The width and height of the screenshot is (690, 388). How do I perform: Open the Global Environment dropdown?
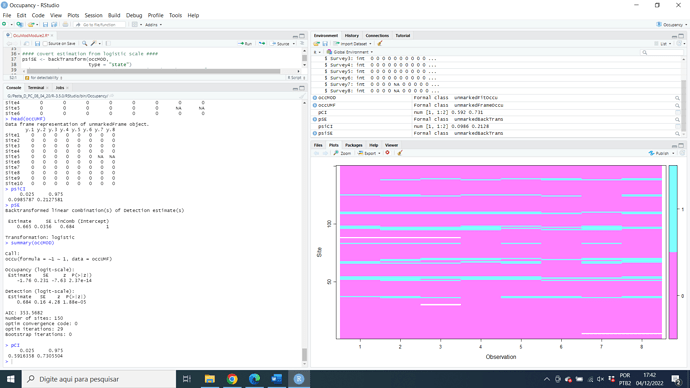[x=350, y=52]
